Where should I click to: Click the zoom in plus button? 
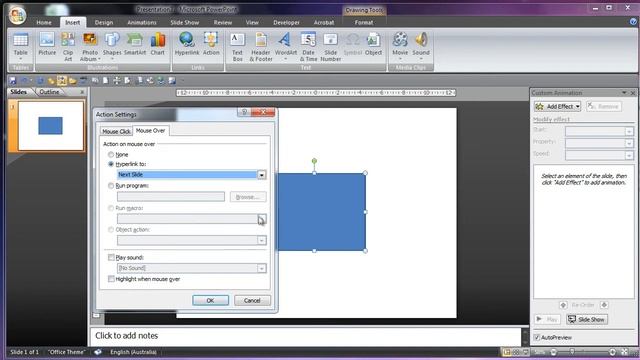pos(612,352)
